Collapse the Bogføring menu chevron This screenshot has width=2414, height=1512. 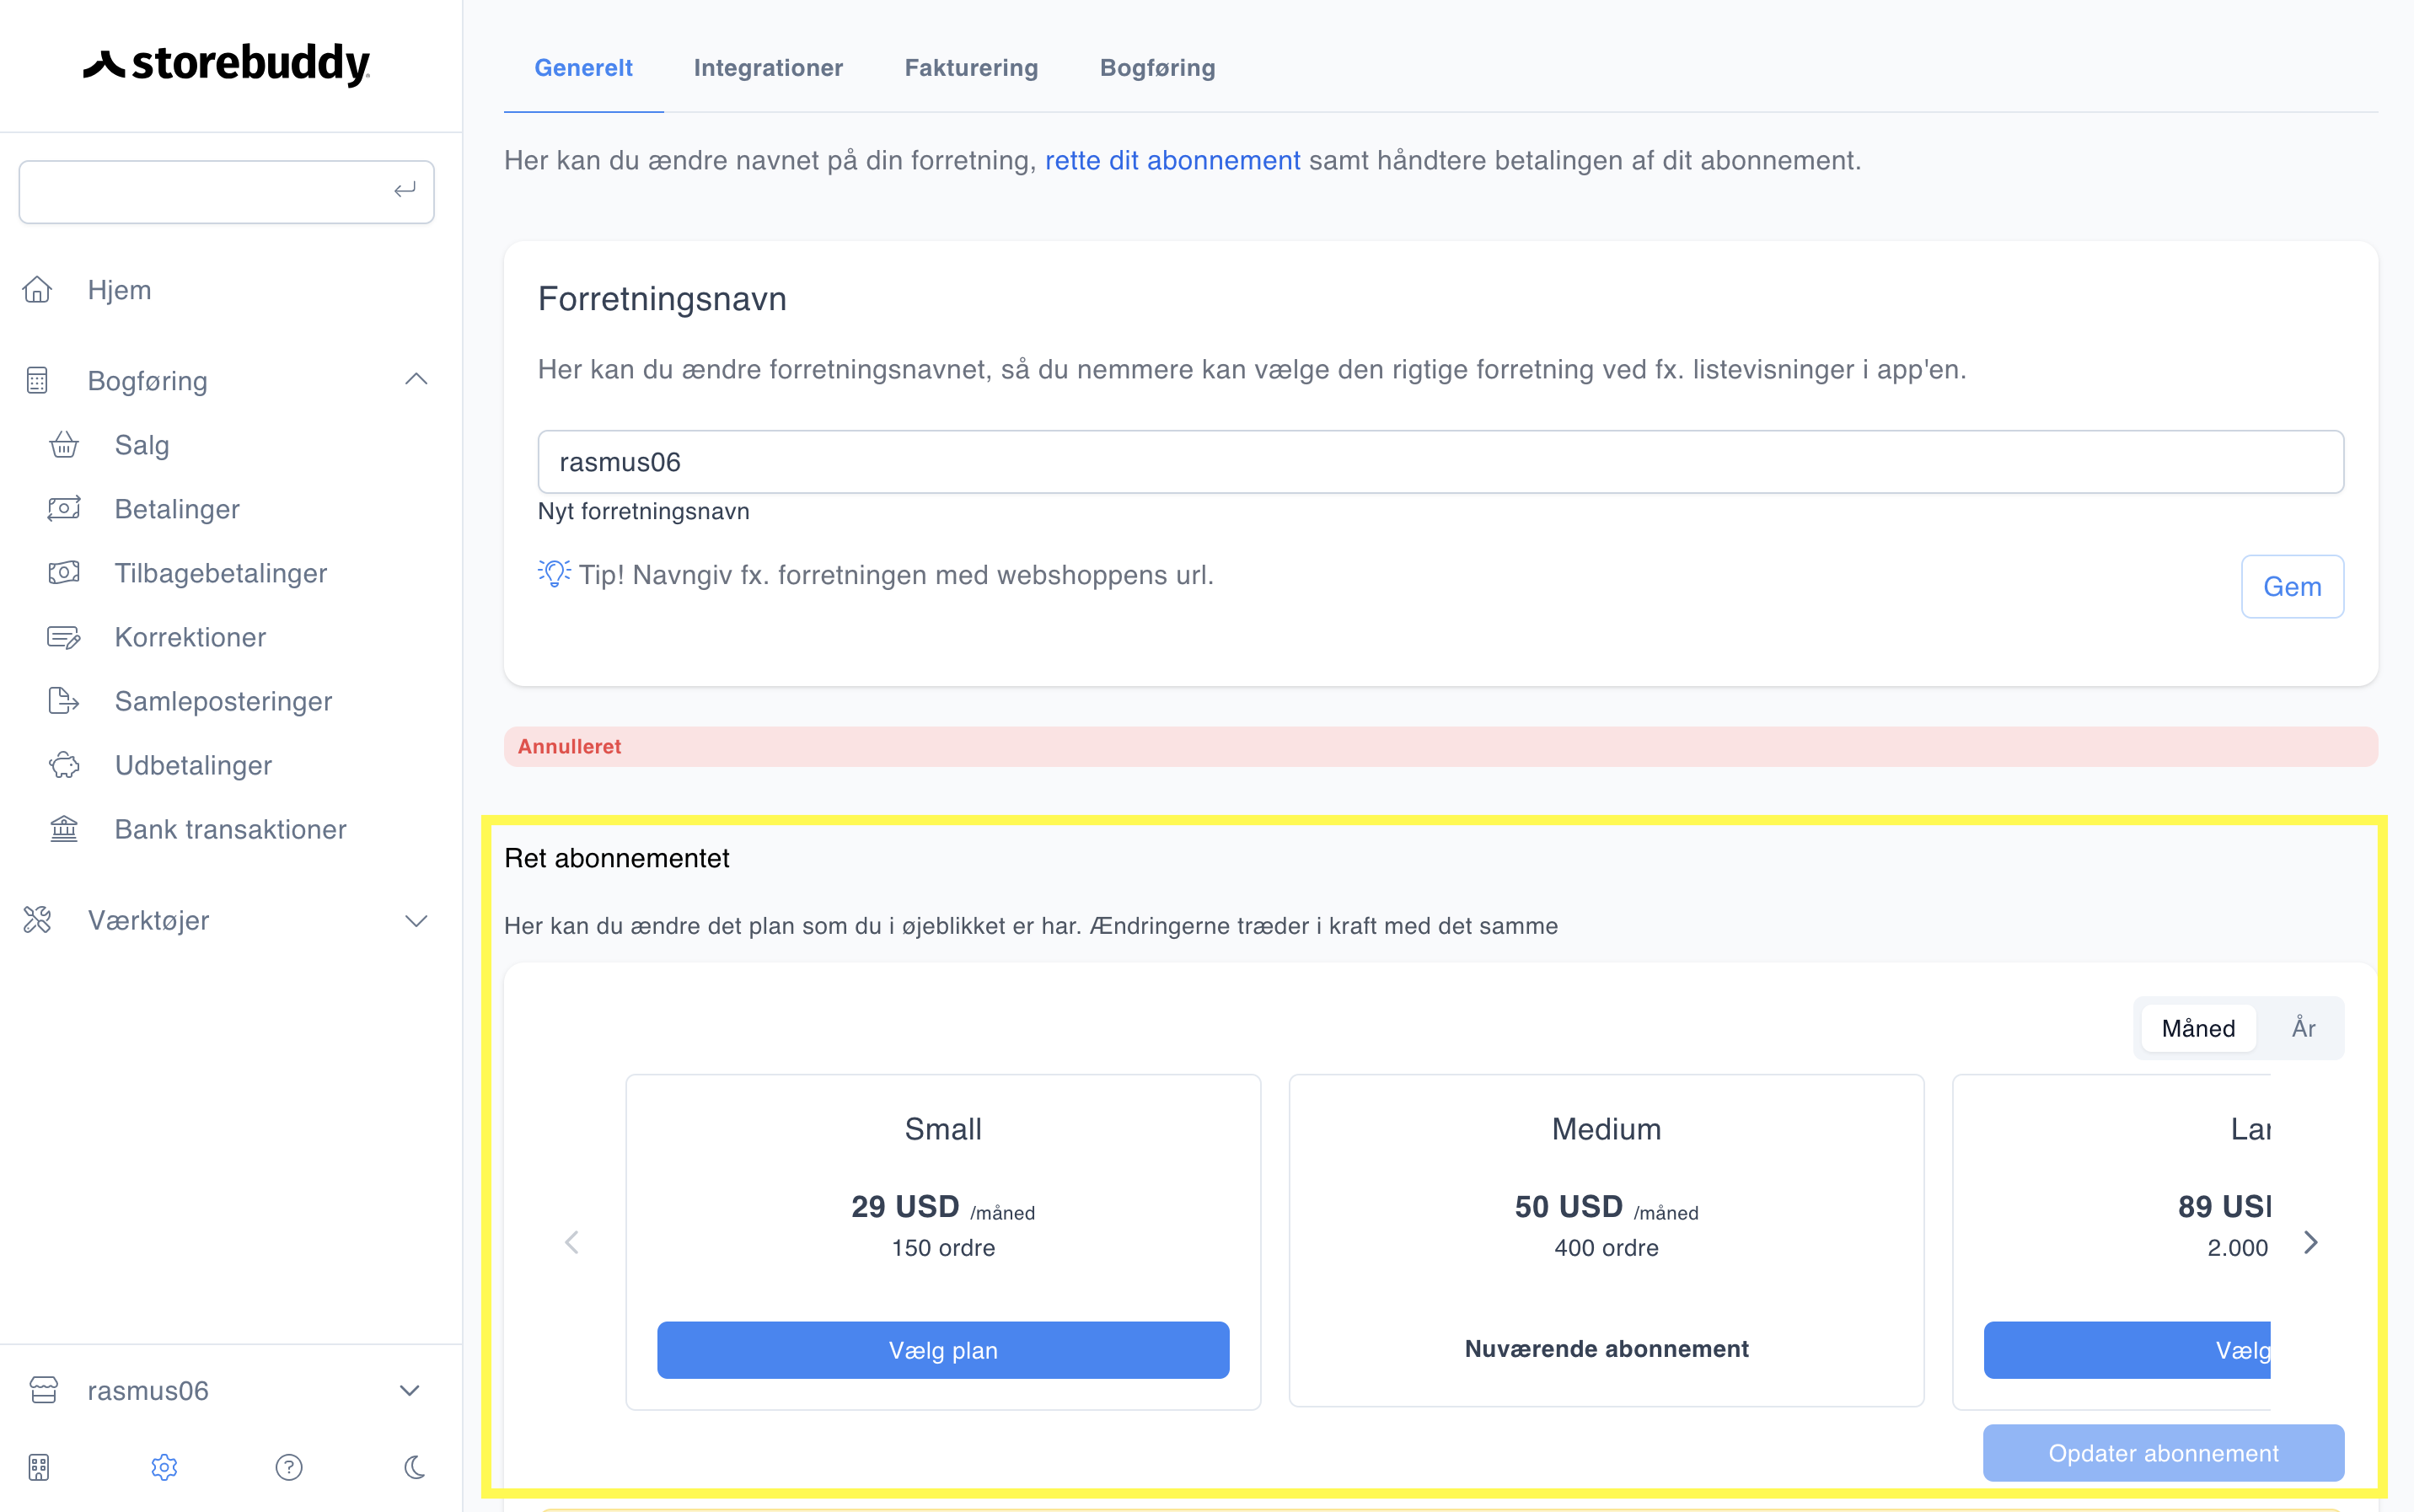416,380
